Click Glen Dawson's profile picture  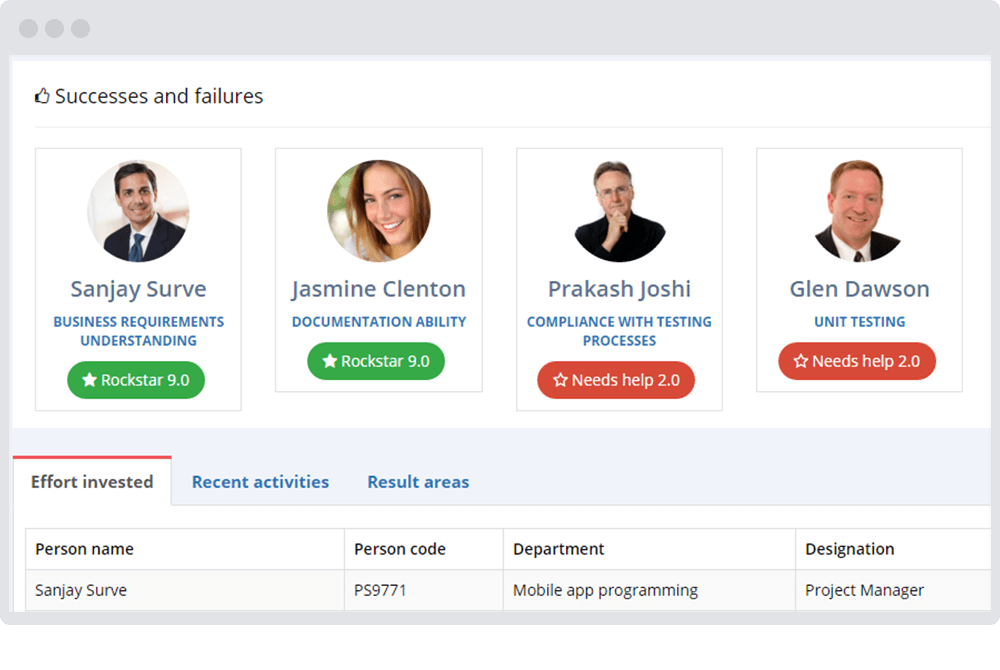[859, 211]
